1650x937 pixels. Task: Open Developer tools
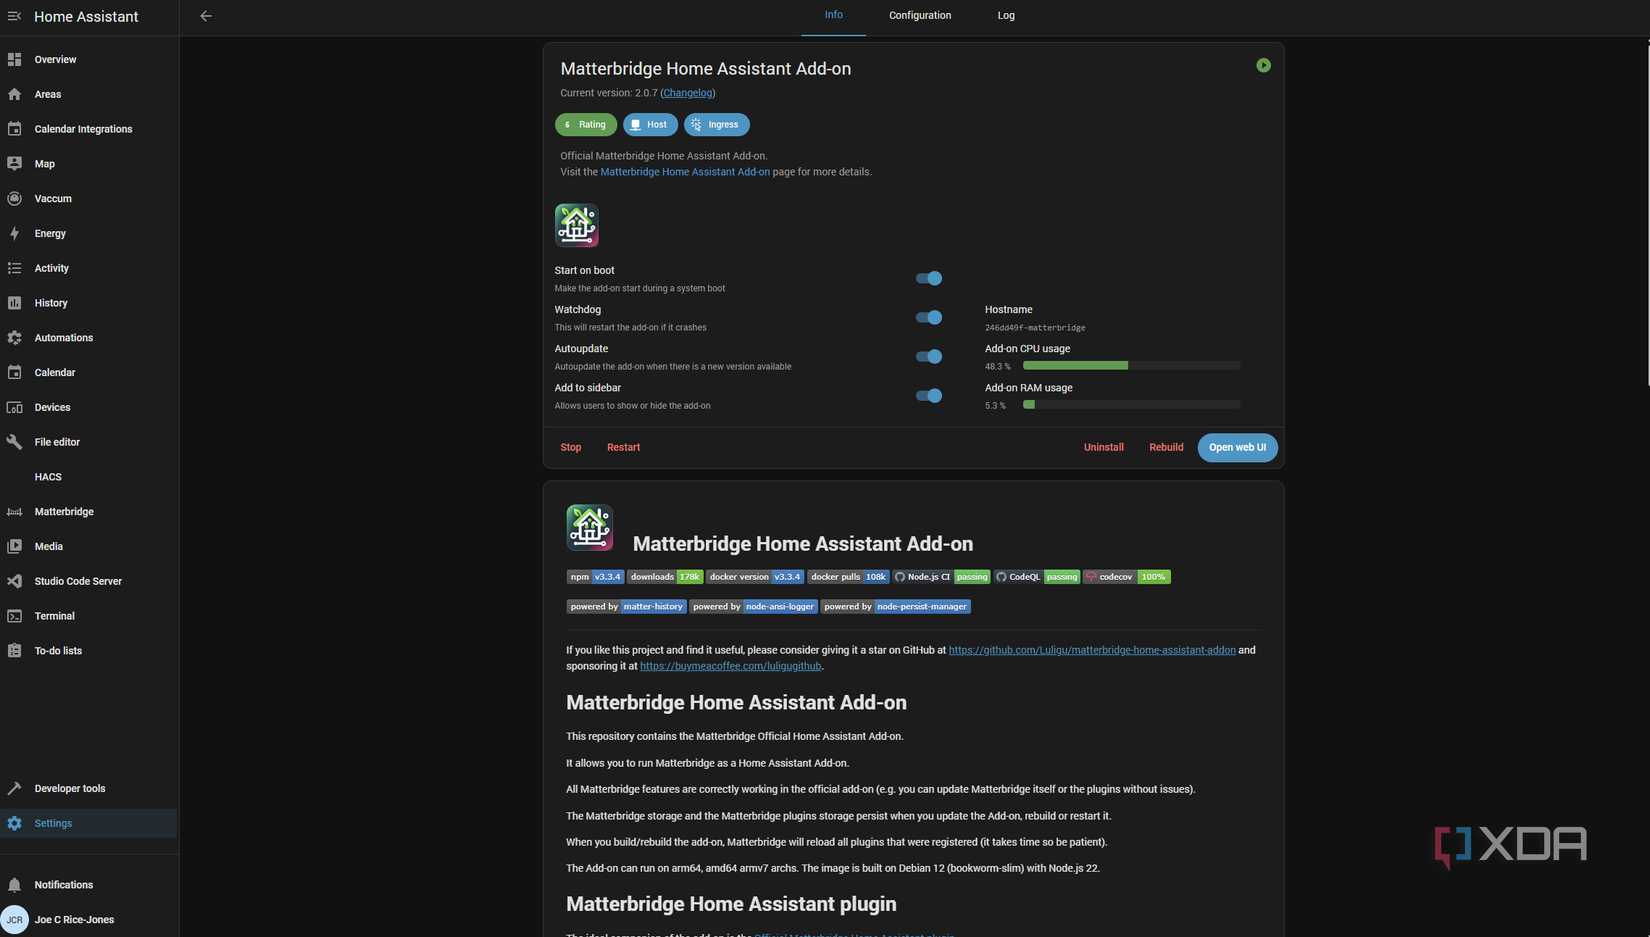69,788
